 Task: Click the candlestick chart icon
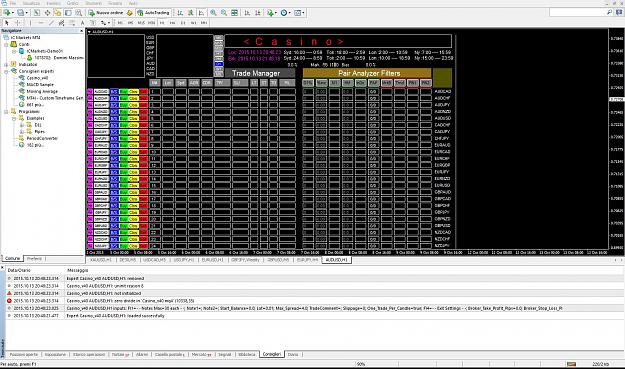pyautogui.click(x=191, y=13)
